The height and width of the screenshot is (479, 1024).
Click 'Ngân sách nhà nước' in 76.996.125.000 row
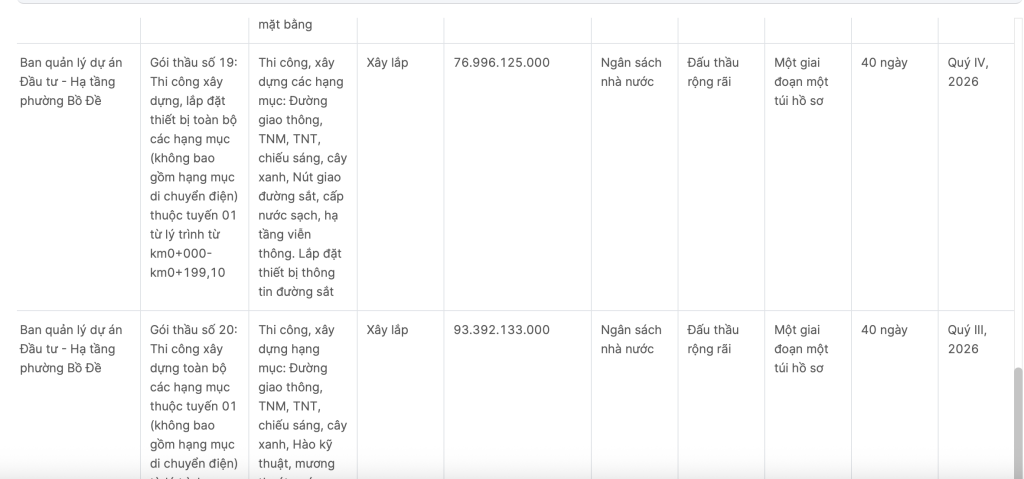pyautogui.click(x=631, y=72)
